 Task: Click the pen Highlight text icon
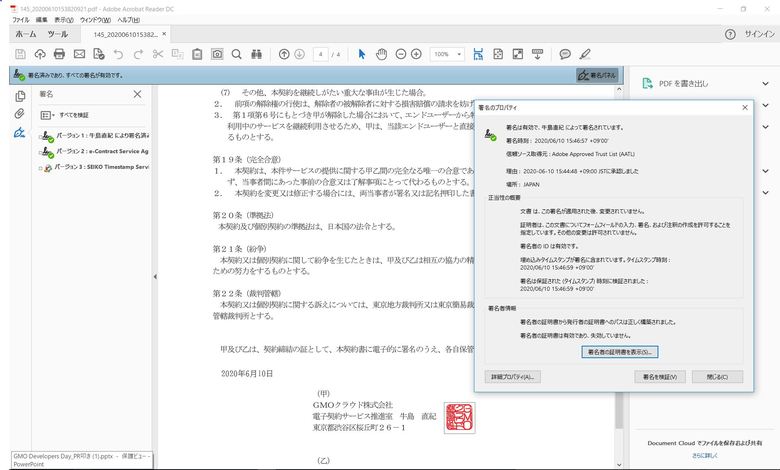(x=585, y=54)
